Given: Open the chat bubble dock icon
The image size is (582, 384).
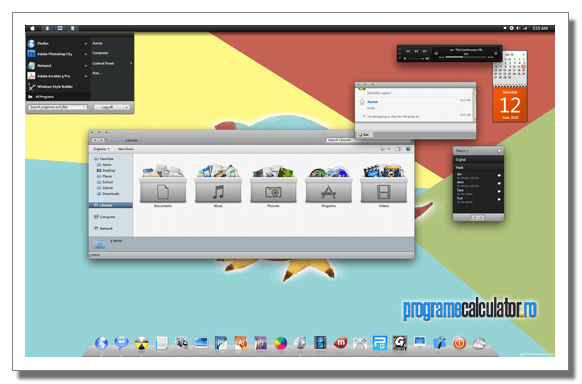Looking at the screenshot, I should 121,343.
